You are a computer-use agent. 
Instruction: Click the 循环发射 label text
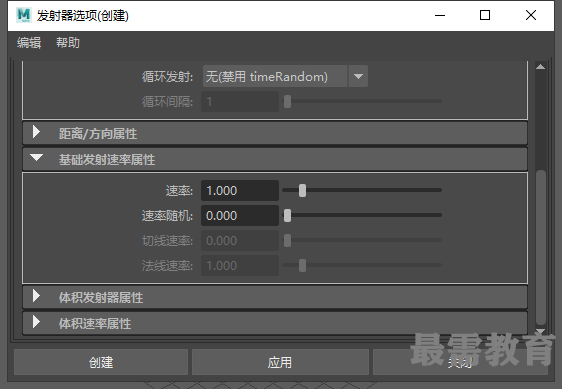[x=167, y=76]
